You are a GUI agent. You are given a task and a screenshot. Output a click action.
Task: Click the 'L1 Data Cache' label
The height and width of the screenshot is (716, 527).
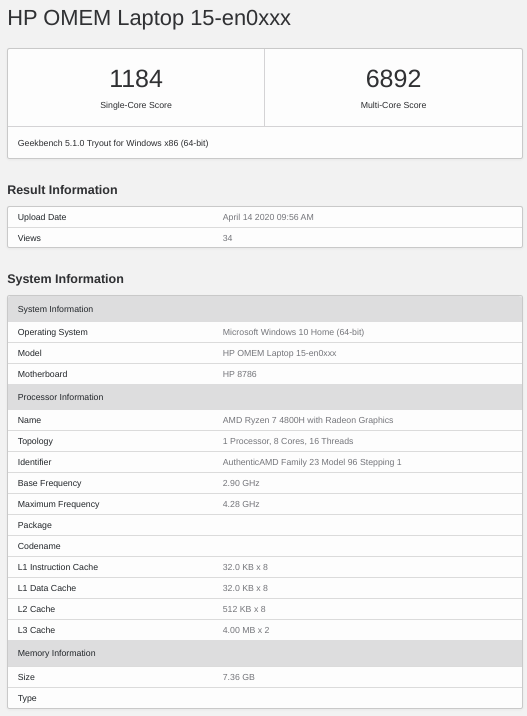click(x=47, y=588)
